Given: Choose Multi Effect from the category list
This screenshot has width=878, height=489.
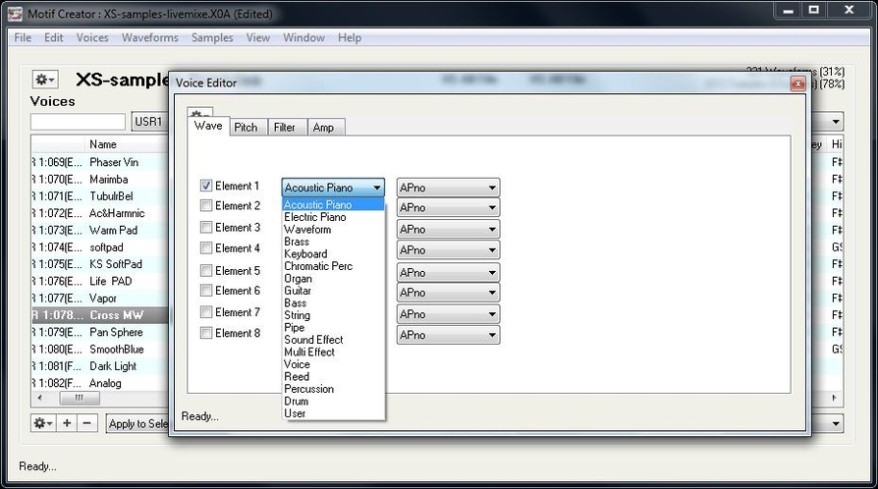Looking at the screenshot, I should click(x=333, y=352).
